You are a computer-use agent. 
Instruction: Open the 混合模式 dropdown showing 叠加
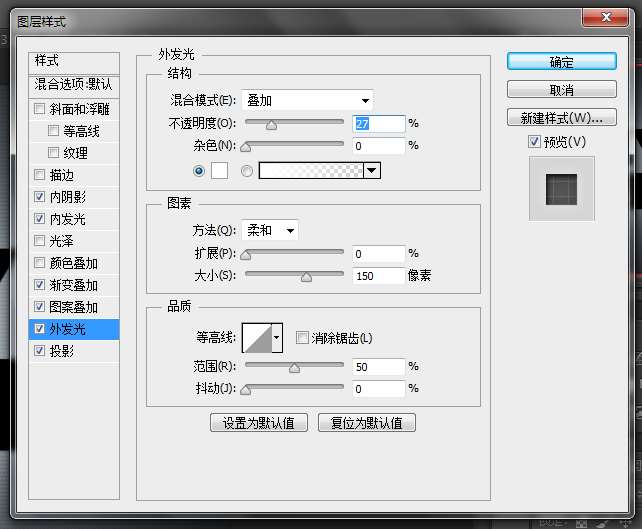click(x=307, y=100)
